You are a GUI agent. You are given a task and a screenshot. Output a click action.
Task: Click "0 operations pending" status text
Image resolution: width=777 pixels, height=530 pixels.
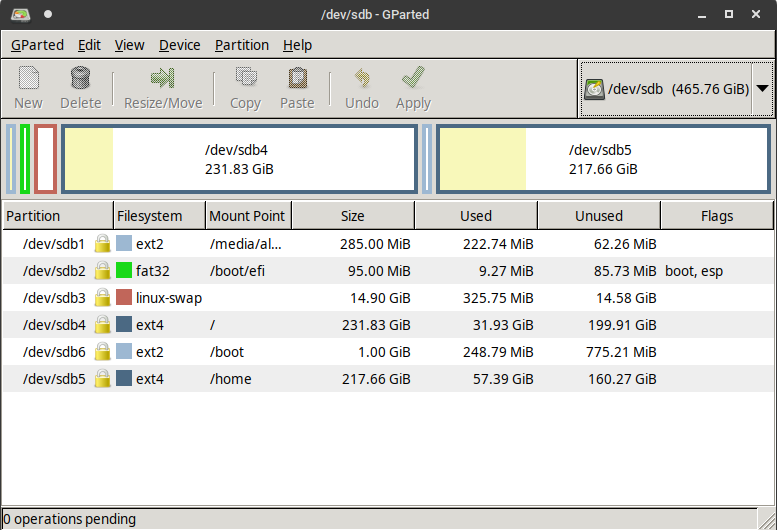(69, 519)
